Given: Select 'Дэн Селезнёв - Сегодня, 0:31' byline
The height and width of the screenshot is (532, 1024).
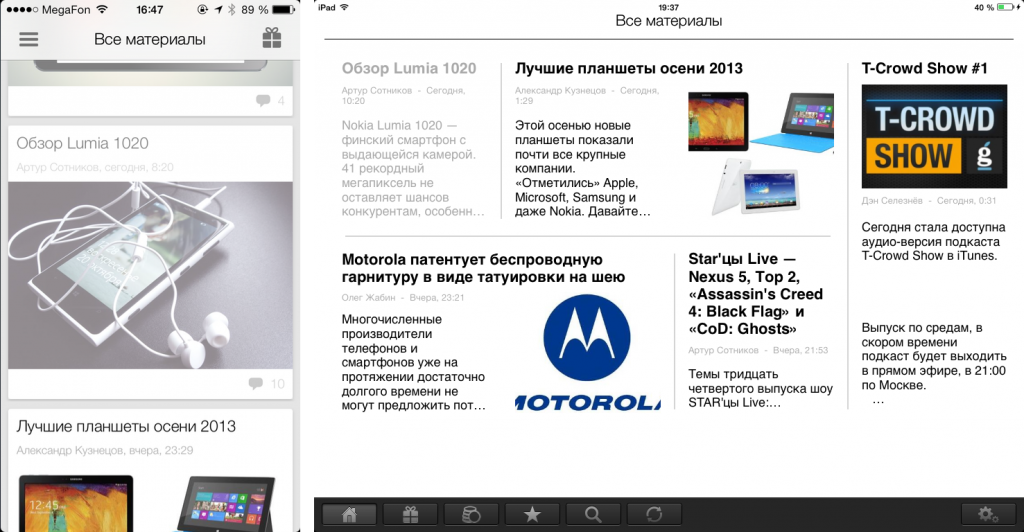Looking at the screenshot, I should pyautogui.click(x=929, y=201).
